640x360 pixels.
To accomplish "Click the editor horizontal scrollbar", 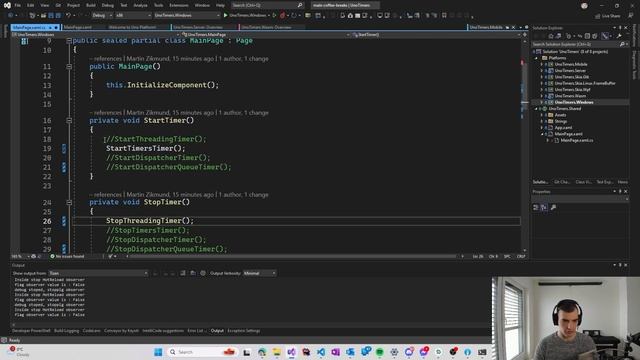I will (x=293, y=256).
